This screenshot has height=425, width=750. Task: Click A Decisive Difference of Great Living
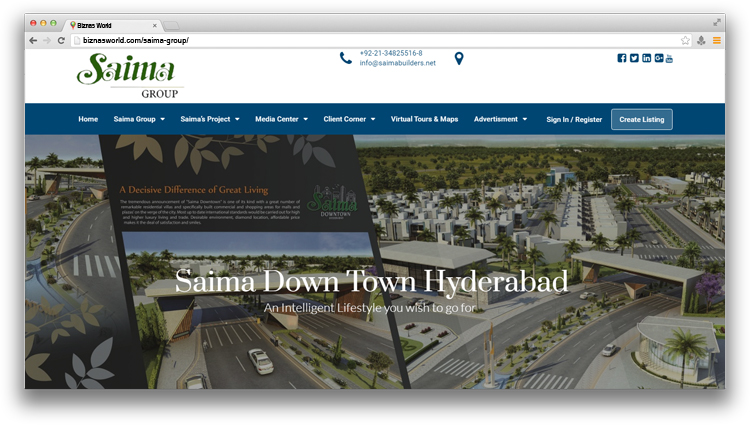pos(194,190)
